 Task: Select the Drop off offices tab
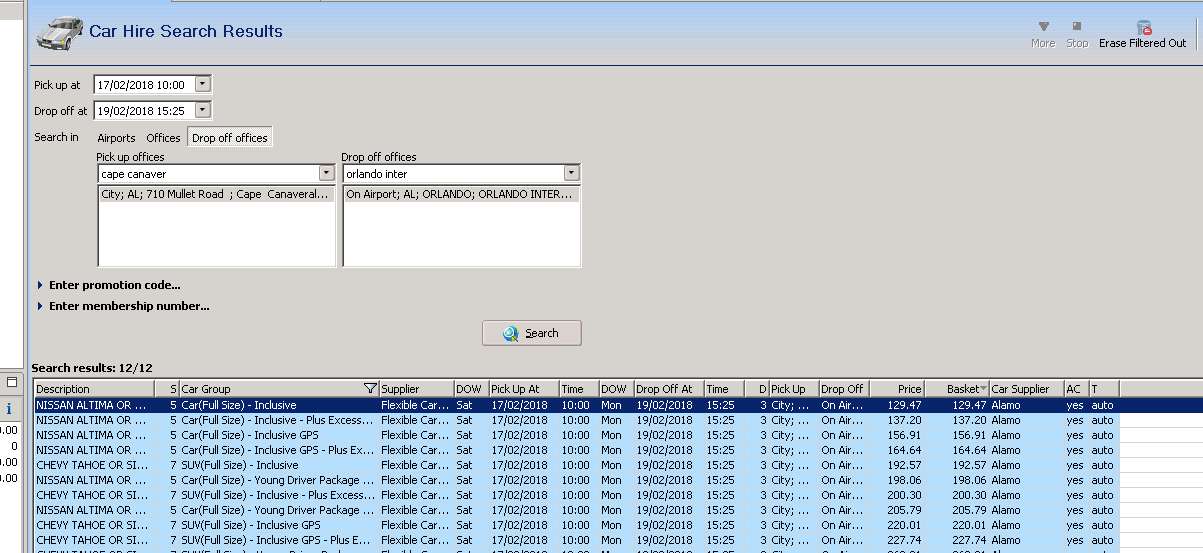230,138
